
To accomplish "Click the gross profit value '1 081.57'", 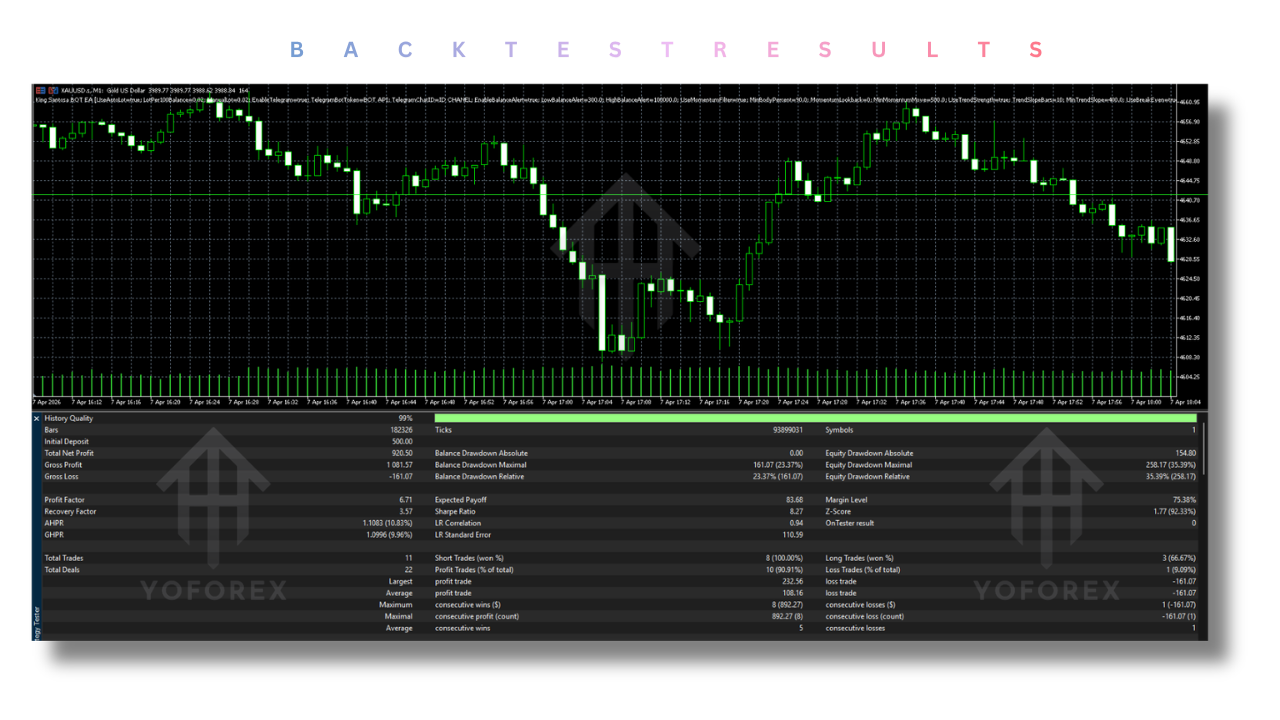I will pyautogui.click(x=399, y=465).
